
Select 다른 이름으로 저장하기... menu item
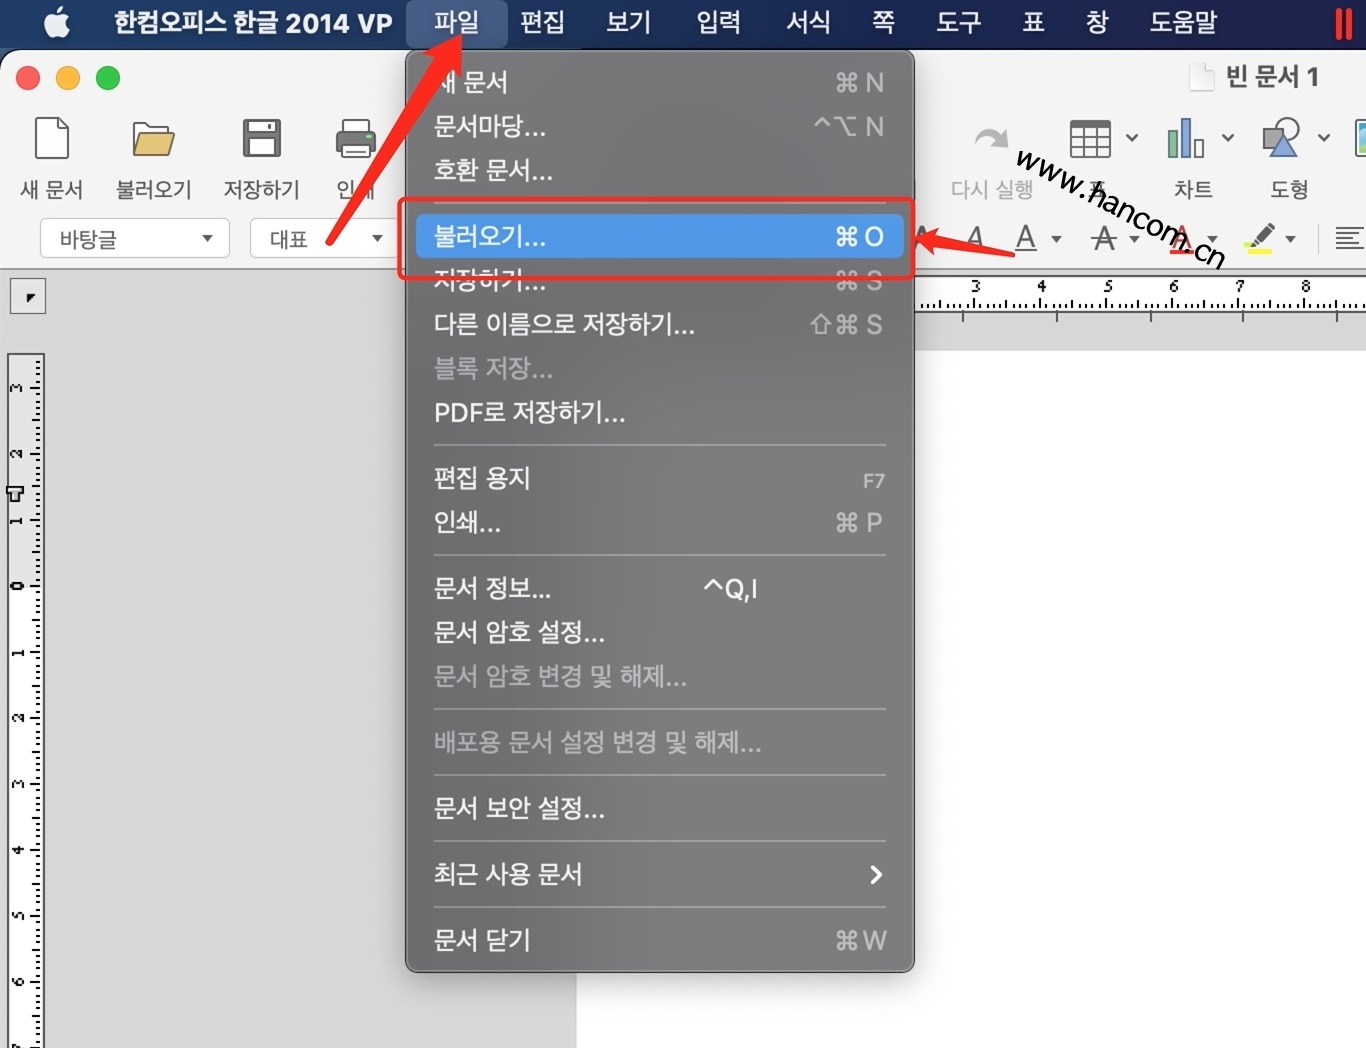point(660,324)
